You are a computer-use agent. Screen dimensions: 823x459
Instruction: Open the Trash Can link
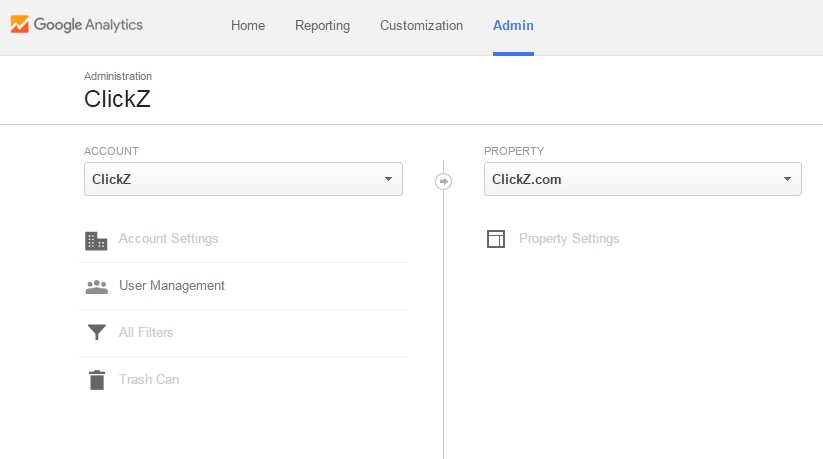point(149,380)
